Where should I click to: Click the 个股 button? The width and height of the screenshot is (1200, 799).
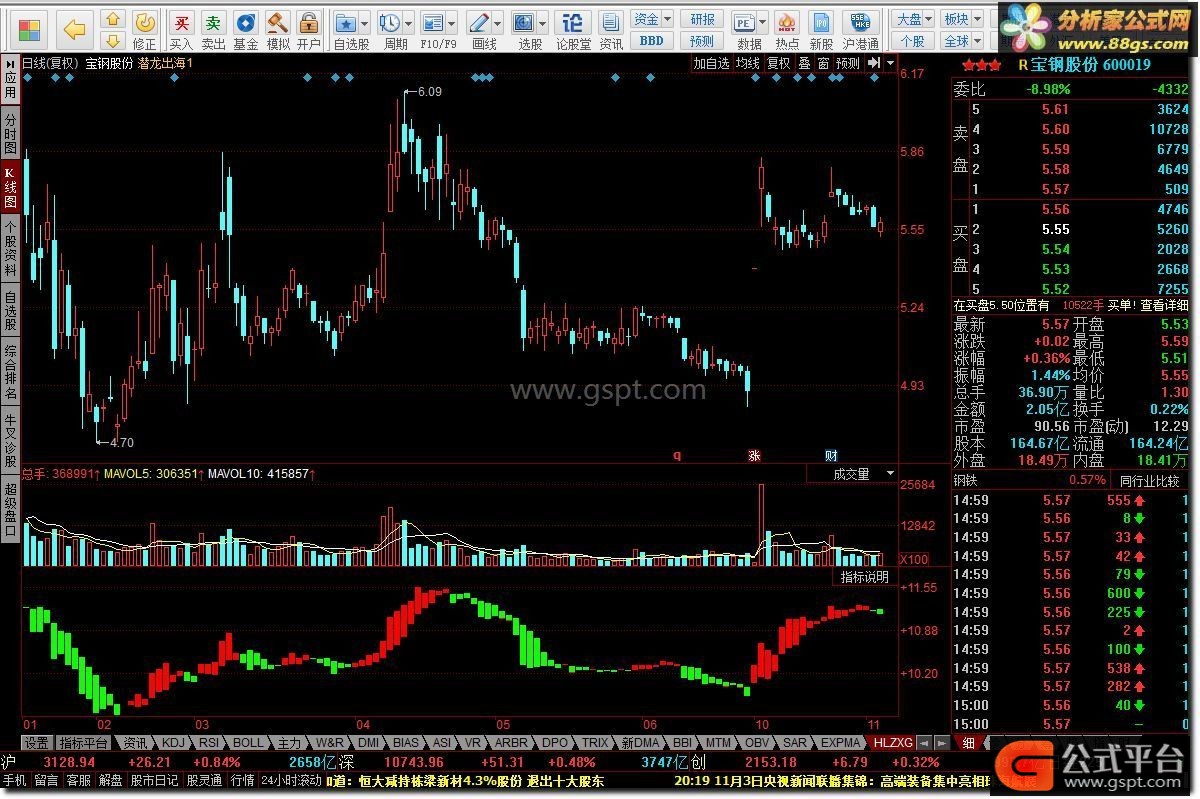click(913, 41)
